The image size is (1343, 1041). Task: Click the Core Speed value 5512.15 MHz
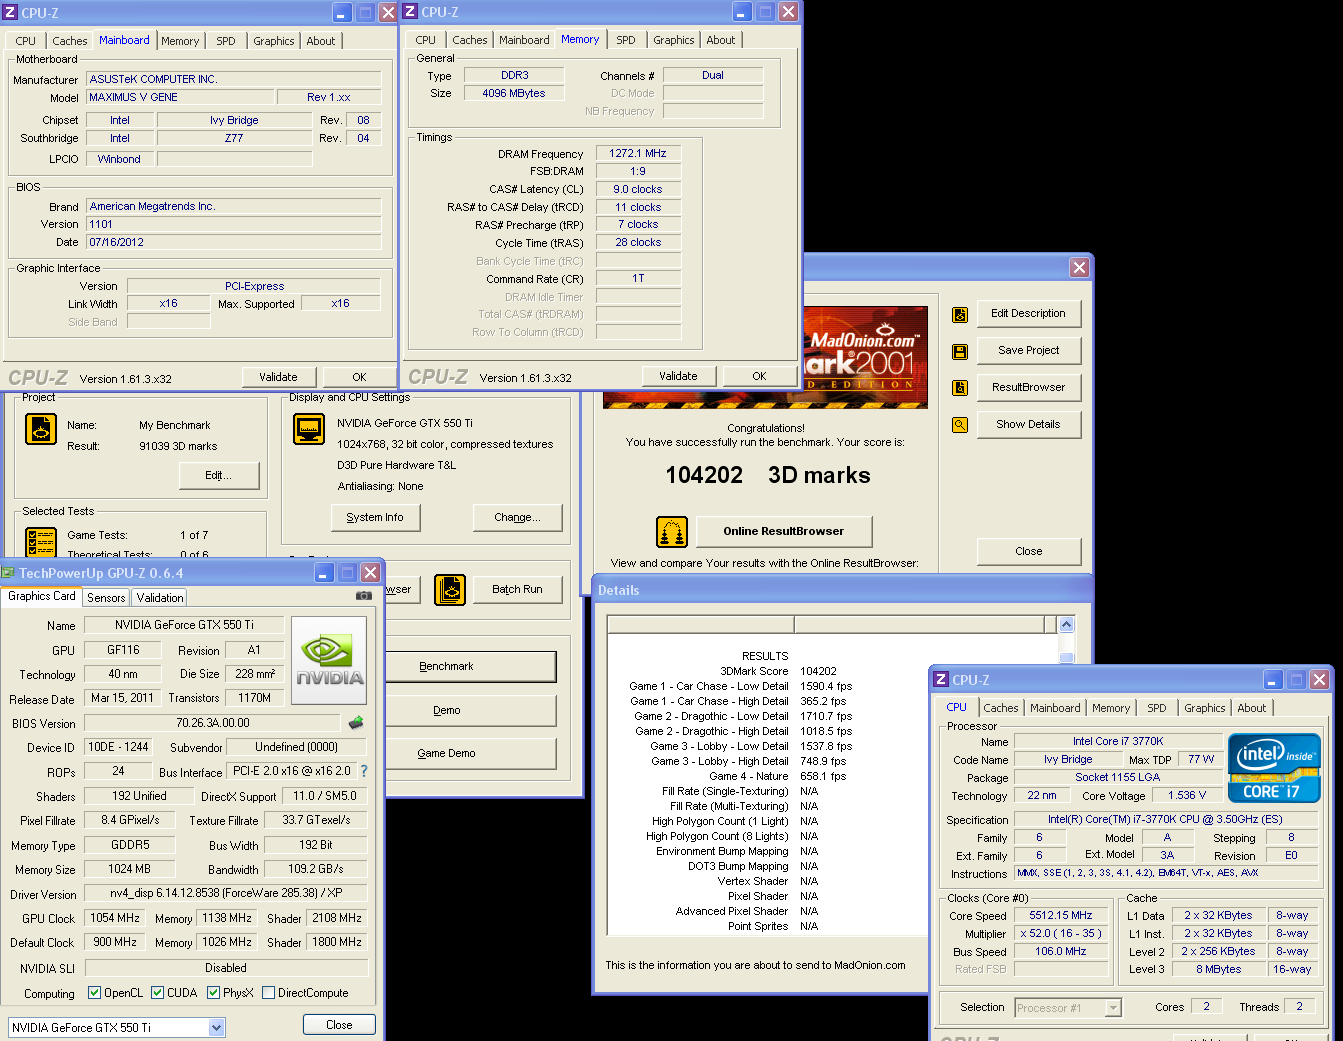(x=1061, y=915)
